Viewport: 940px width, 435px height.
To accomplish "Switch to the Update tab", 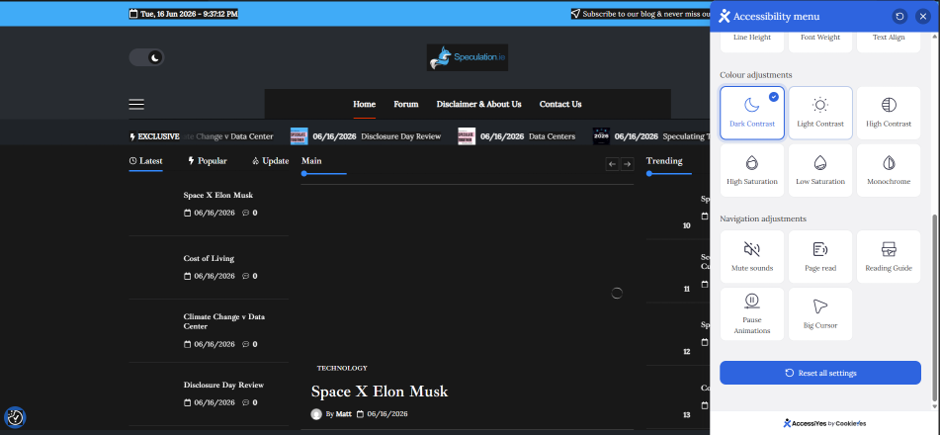I will pyautogui.click(x=270, y=161).
